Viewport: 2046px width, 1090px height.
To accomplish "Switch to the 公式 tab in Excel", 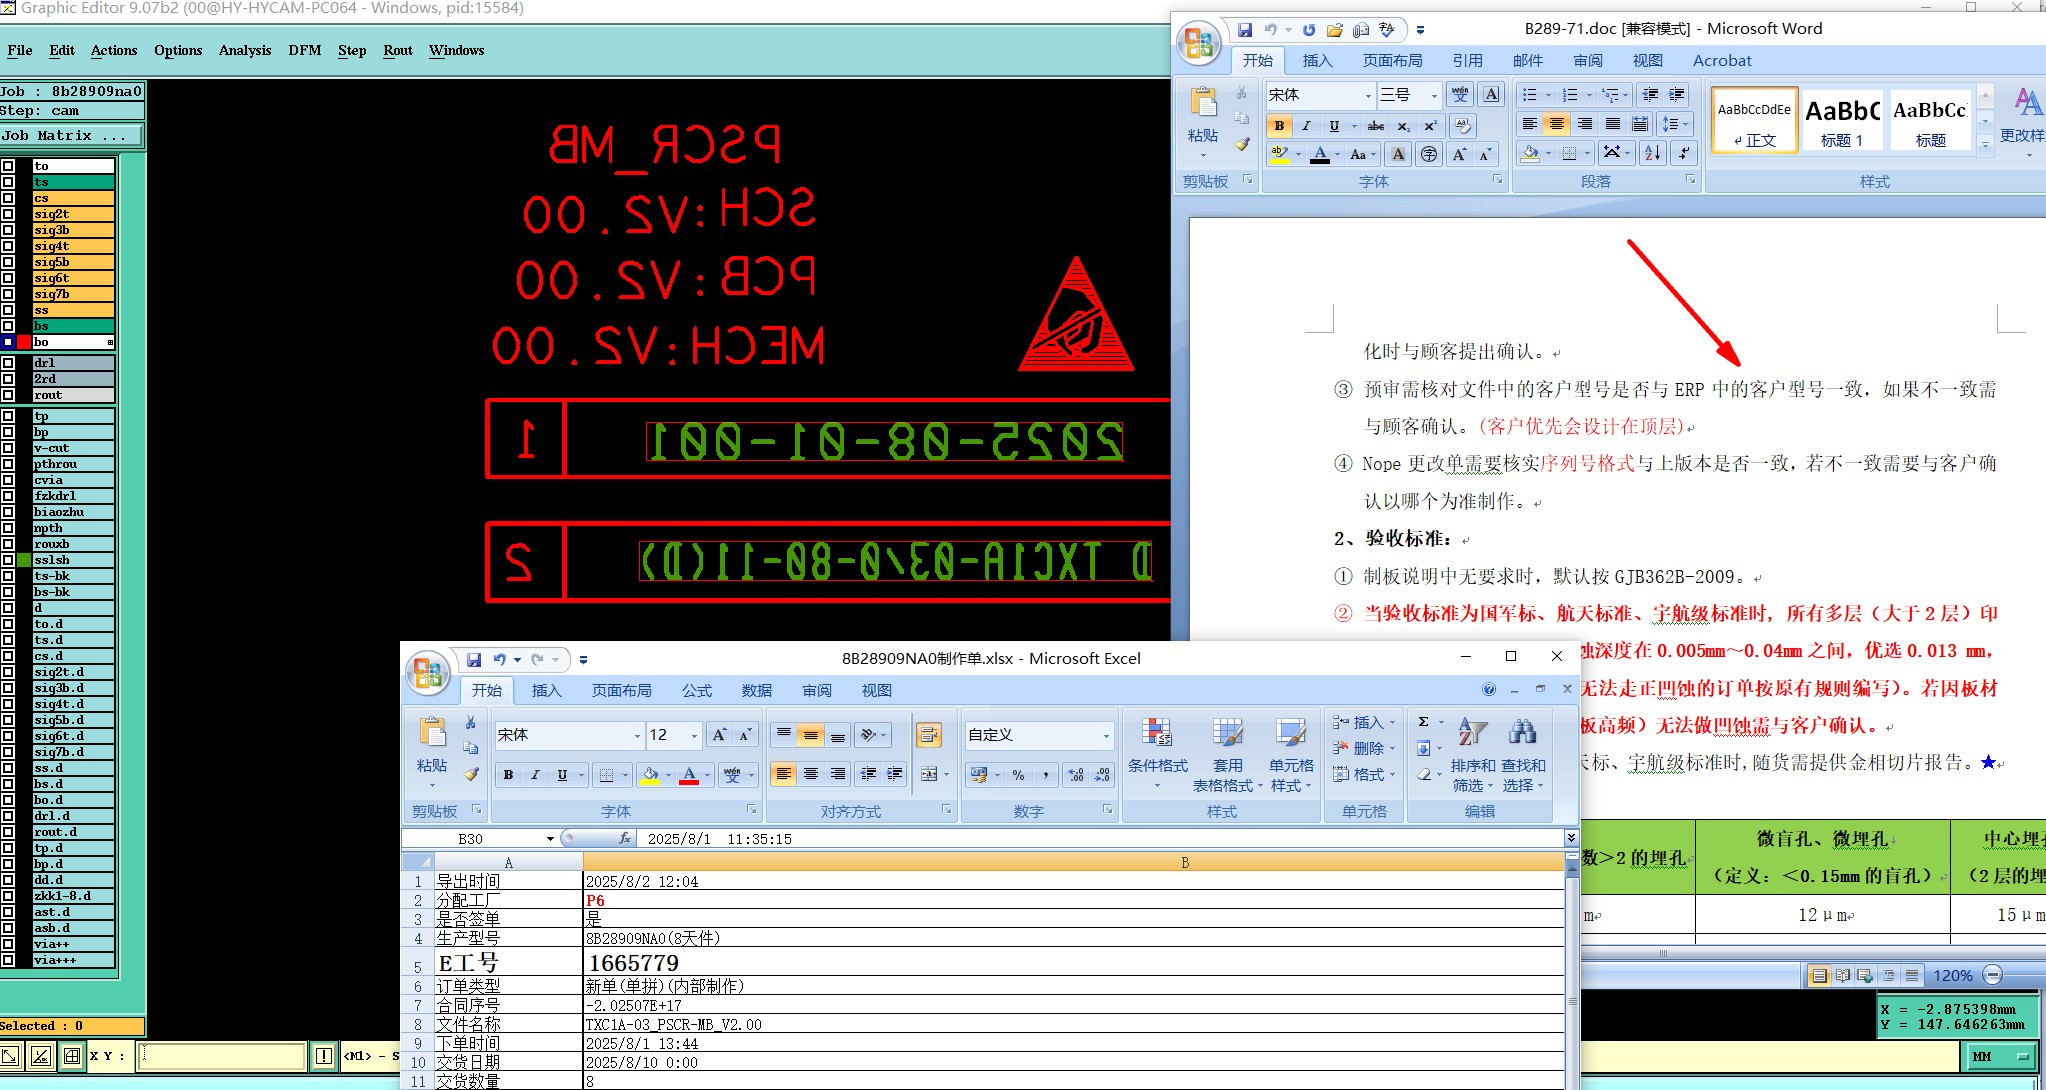I will (696, 690).
